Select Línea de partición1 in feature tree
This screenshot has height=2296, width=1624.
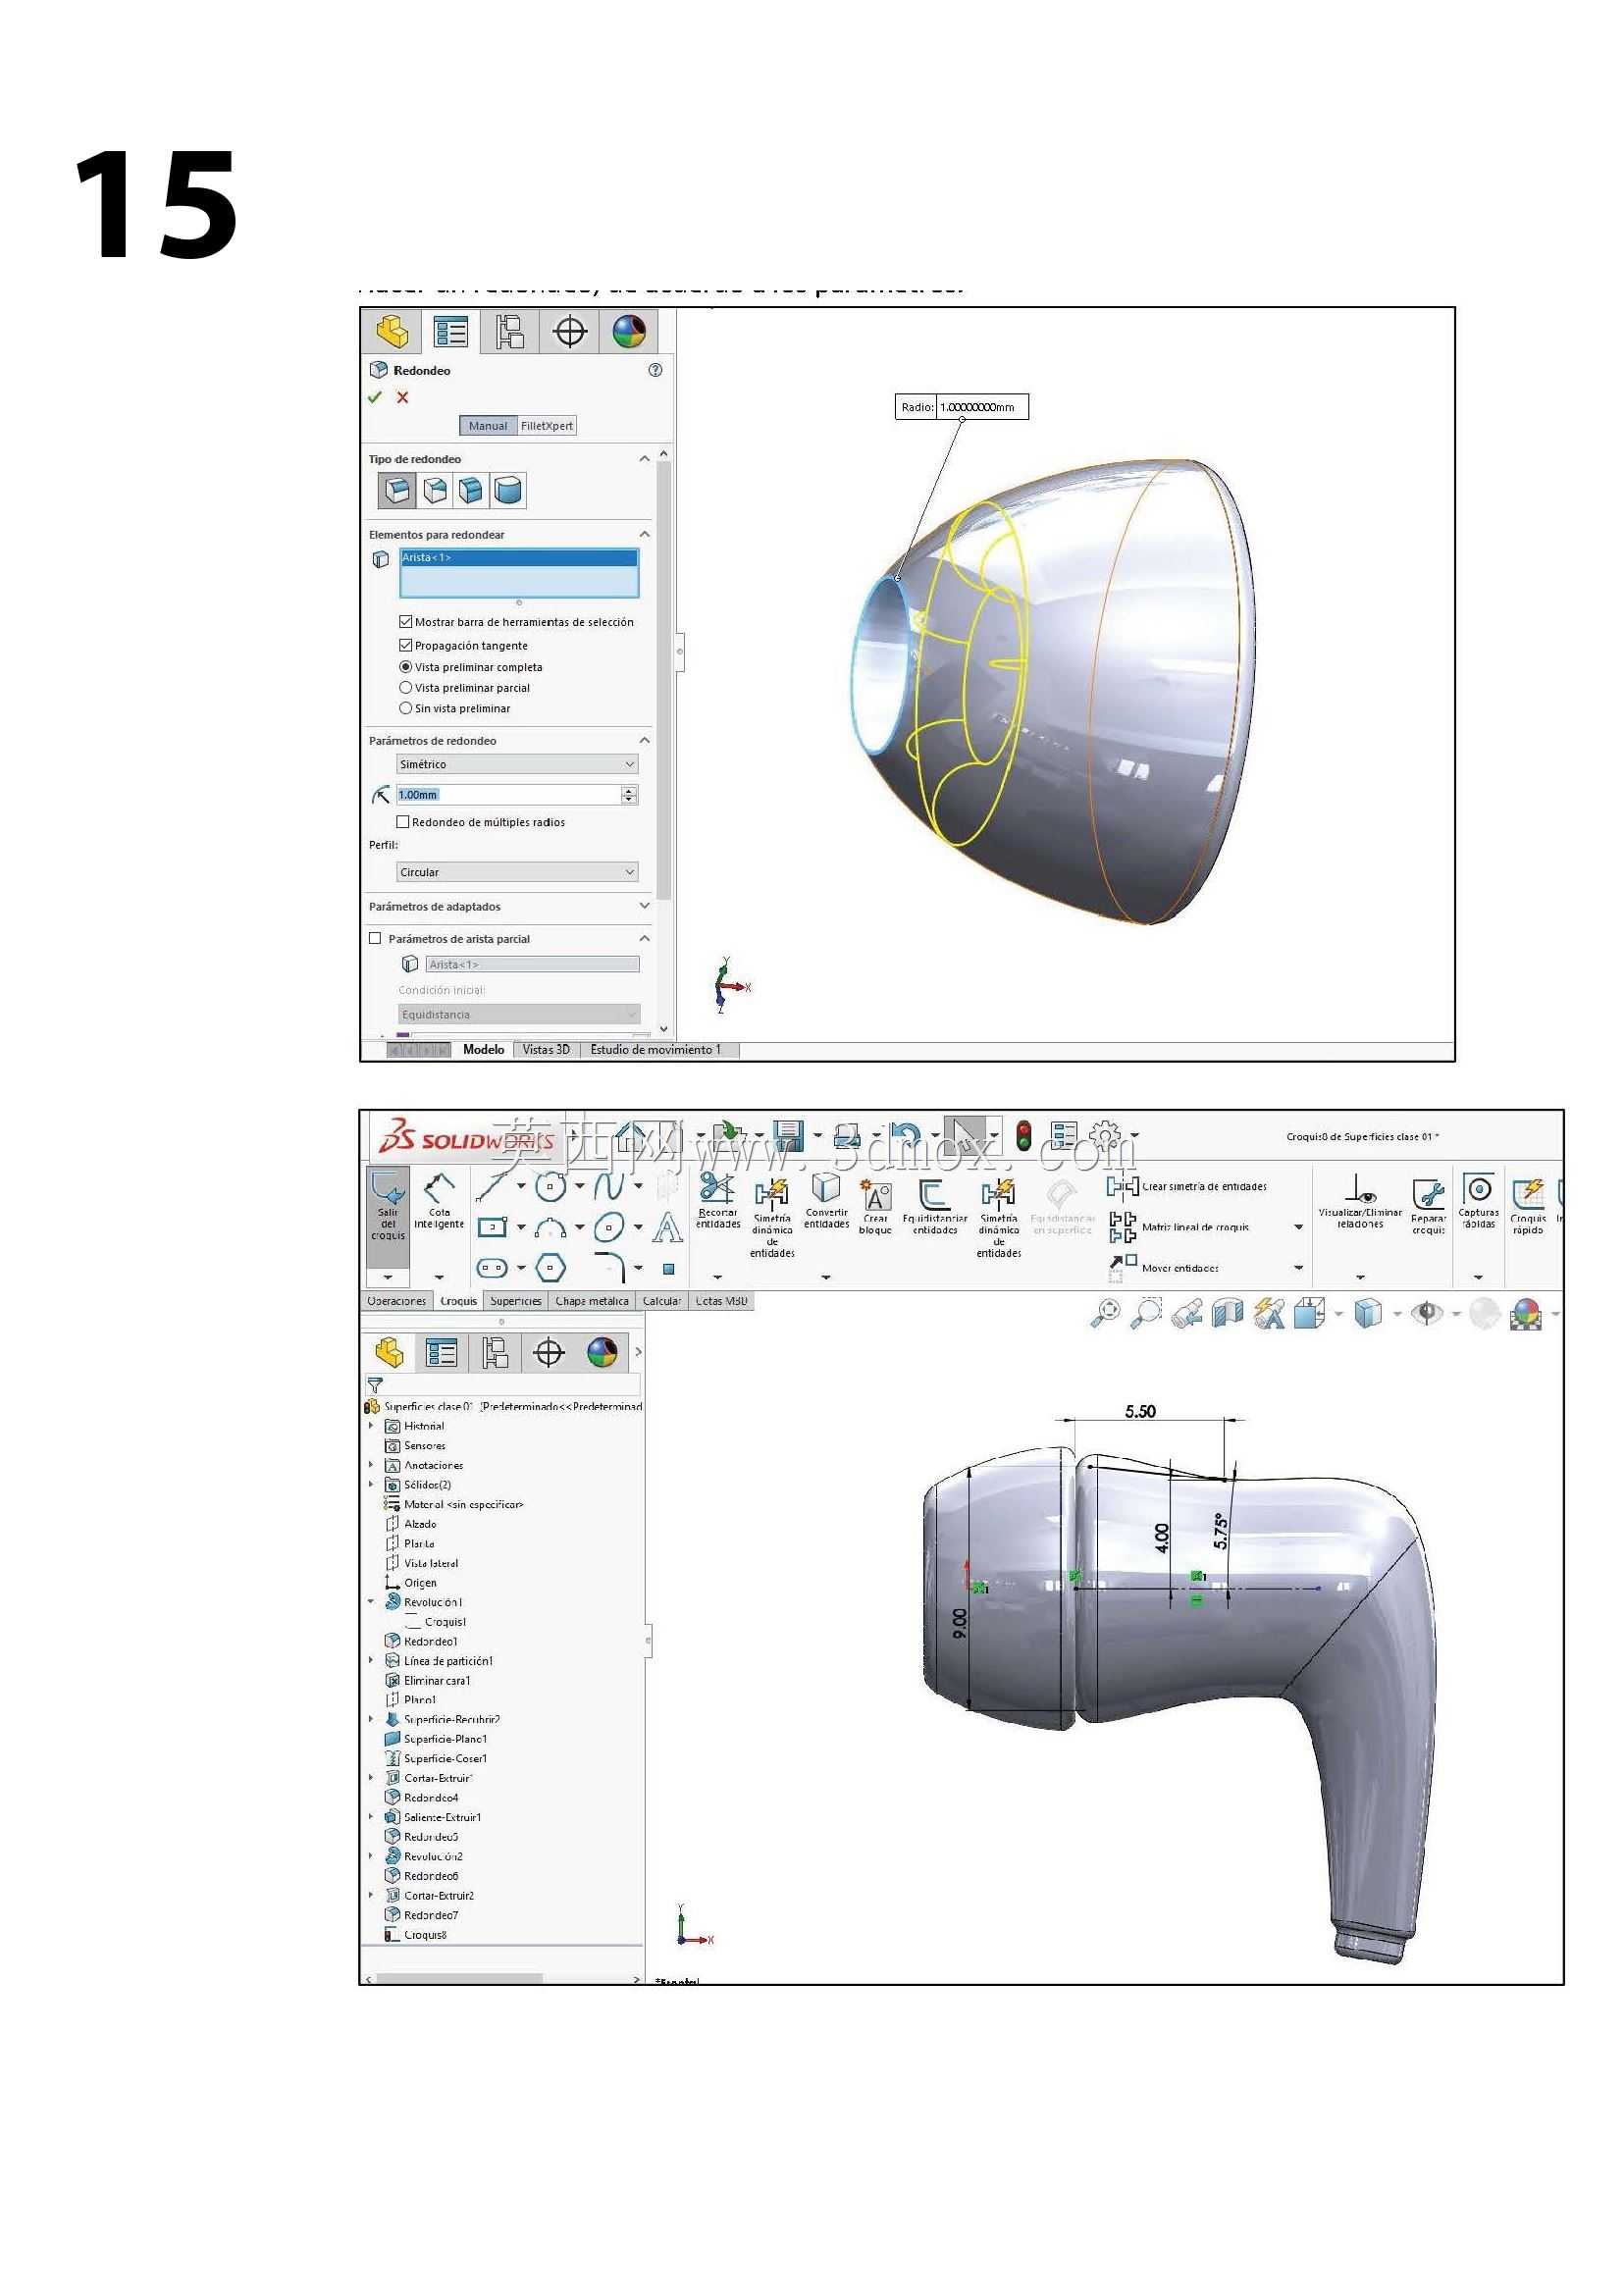coord(439,1661)
